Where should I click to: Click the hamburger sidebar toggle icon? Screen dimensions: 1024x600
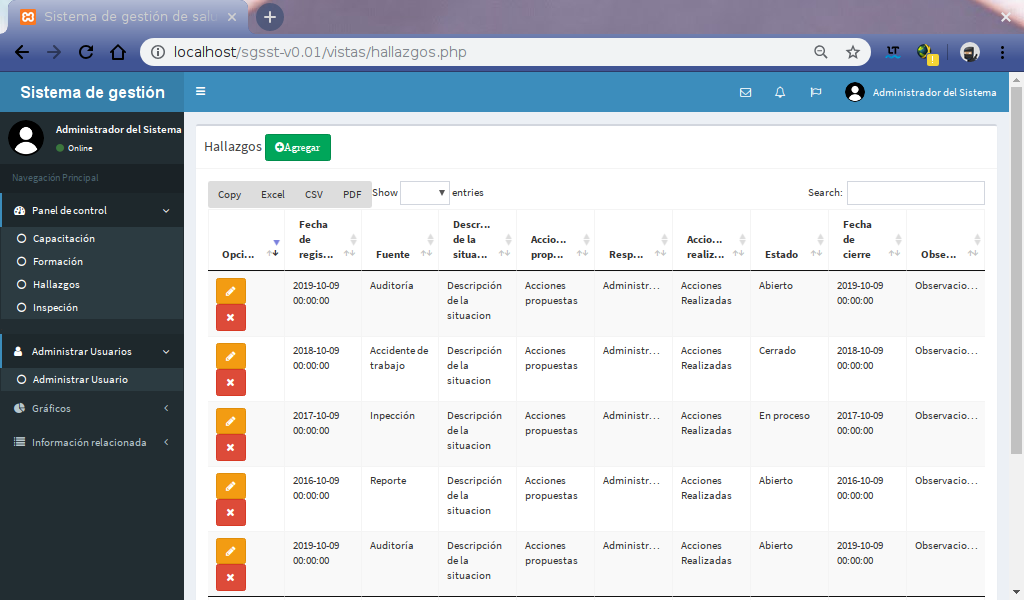[x=201, y=91]
